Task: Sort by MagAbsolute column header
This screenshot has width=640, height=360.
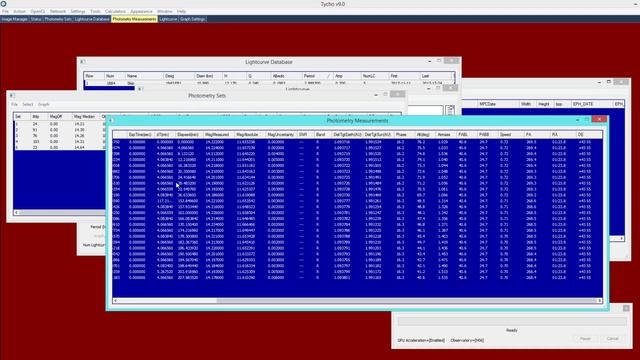Action: (x=249, y=134)
